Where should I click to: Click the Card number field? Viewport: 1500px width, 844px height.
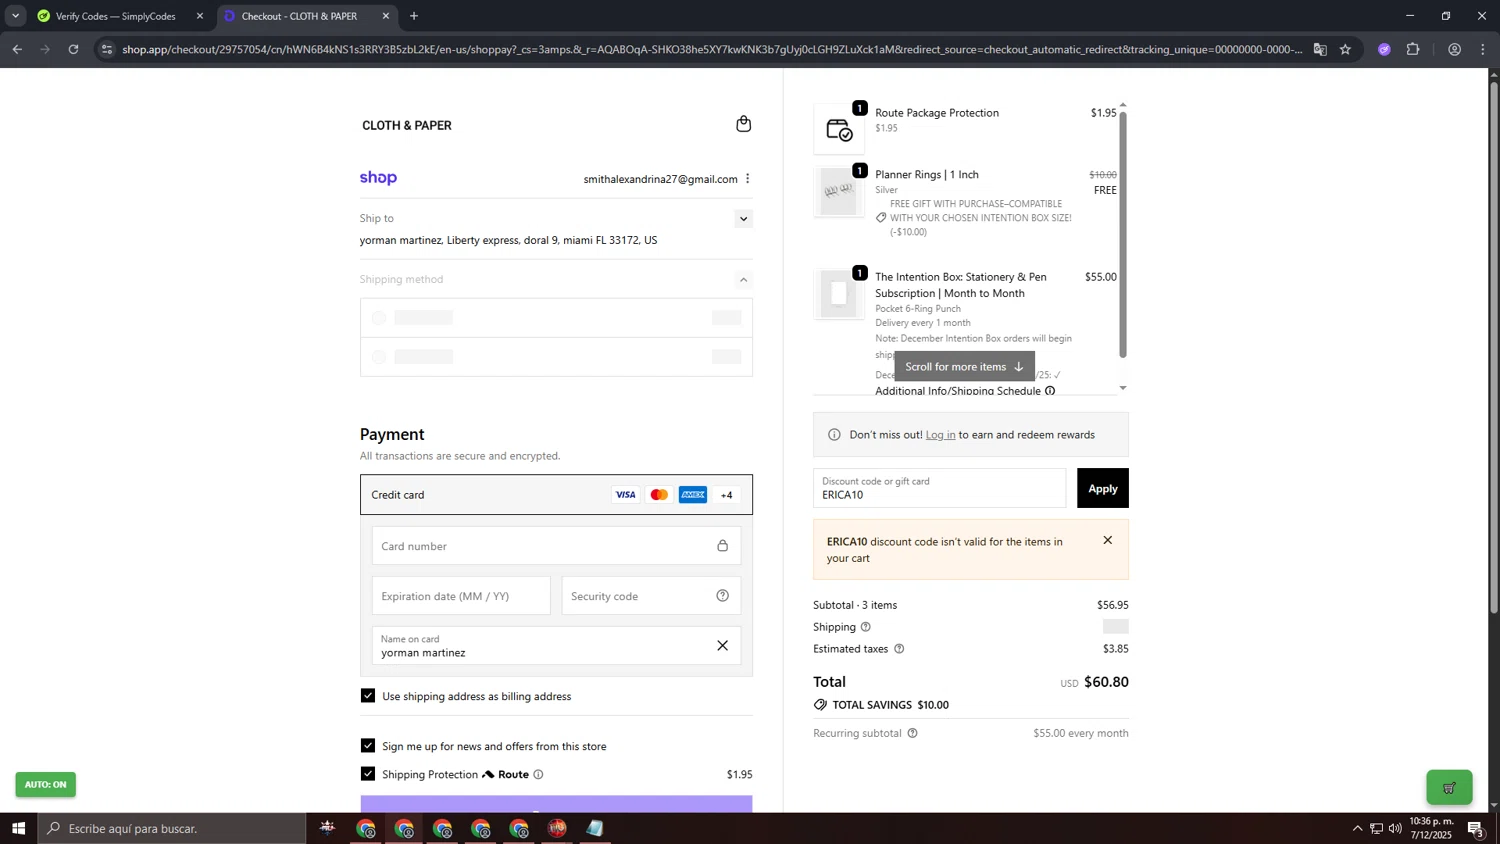click(556, 546)
